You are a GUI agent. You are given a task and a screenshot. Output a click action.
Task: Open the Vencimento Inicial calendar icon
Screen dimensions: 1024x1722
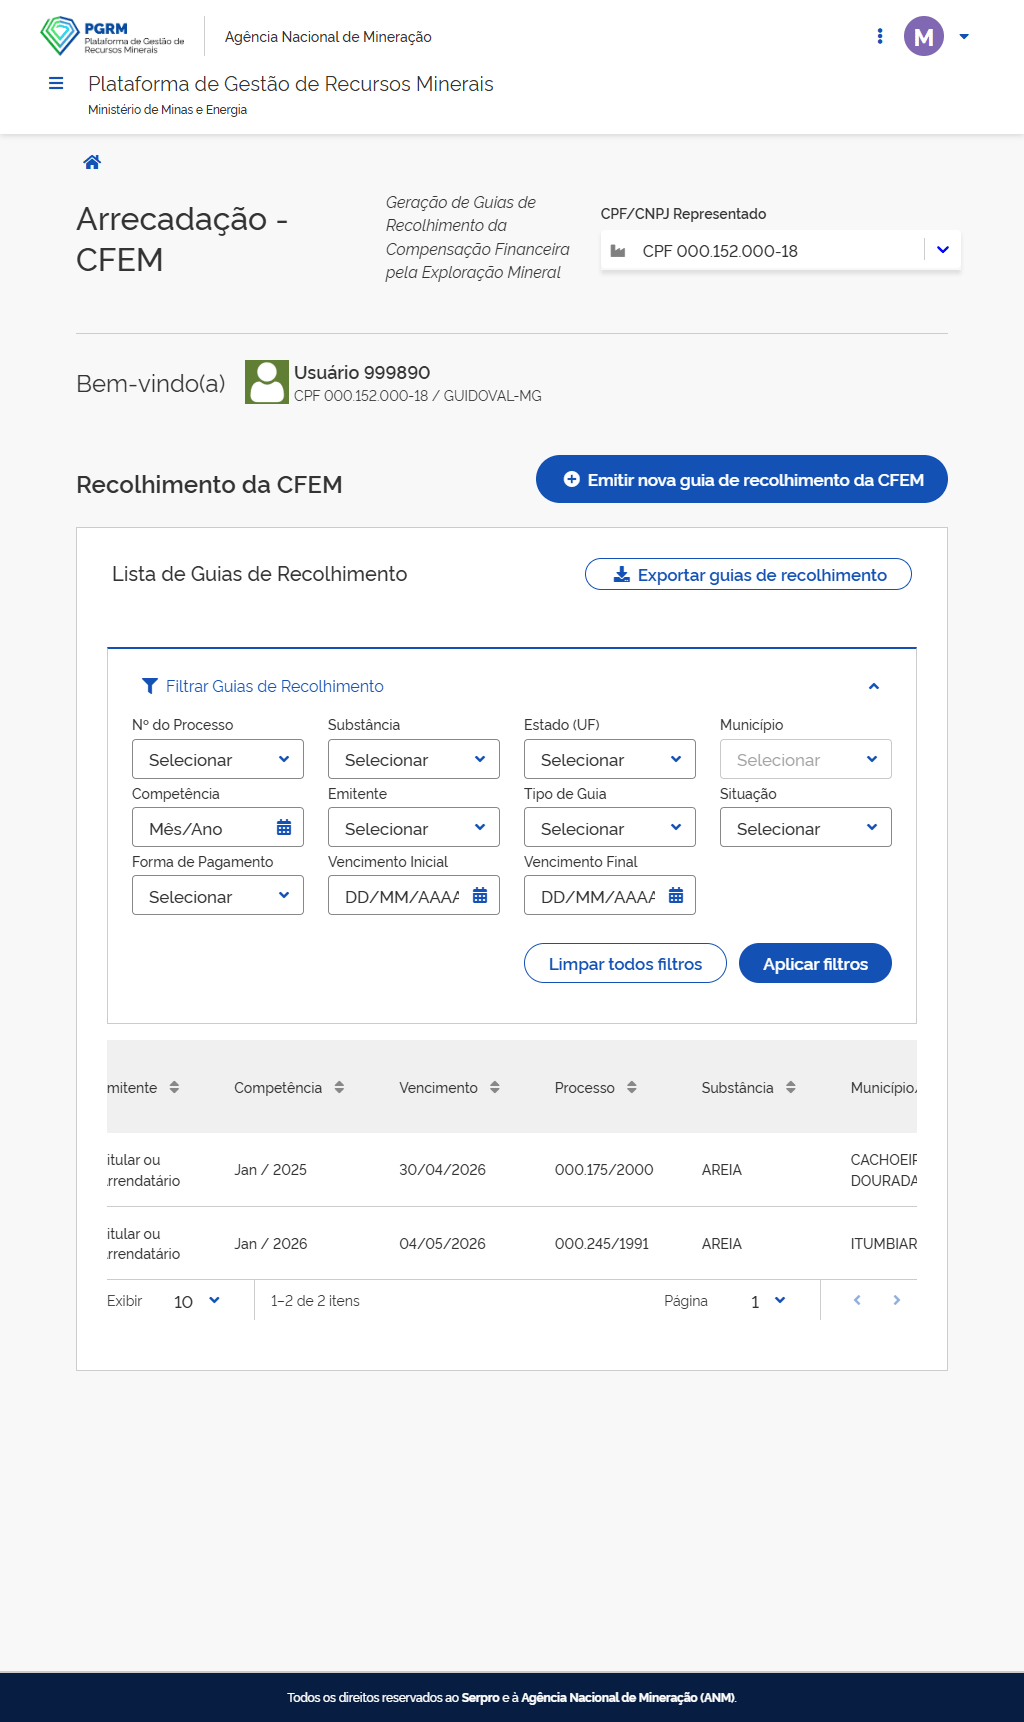[480, 896]
